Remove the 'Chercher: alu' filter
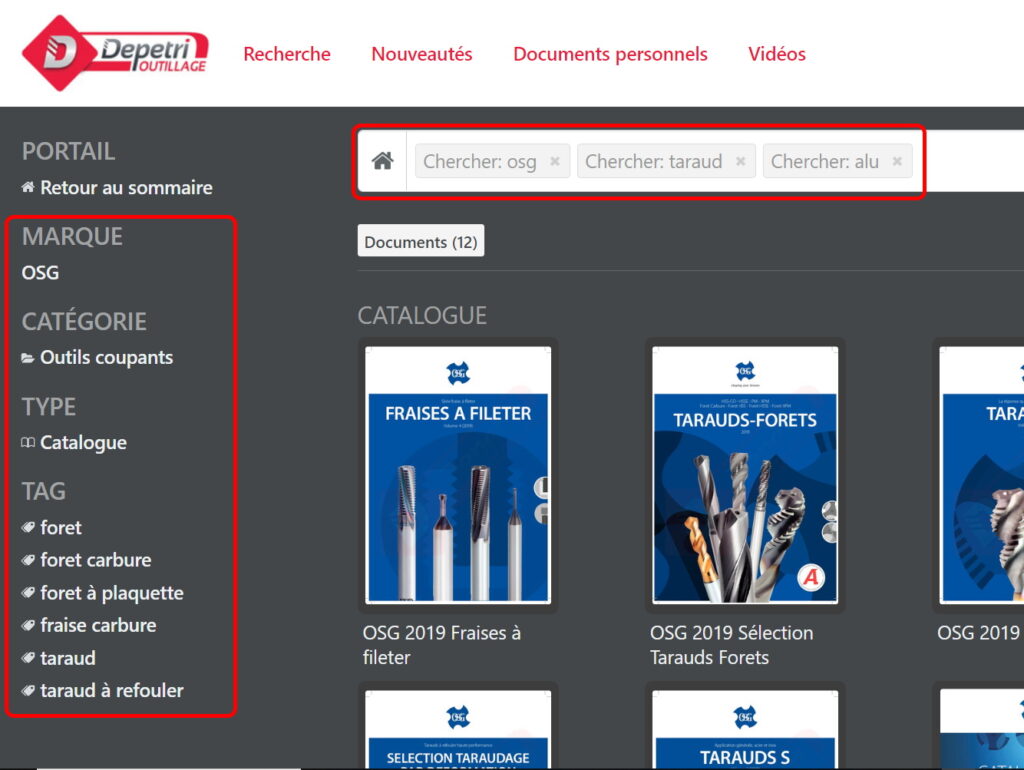Viewport: 1024px width, 770px height. (x=897, y=161)
